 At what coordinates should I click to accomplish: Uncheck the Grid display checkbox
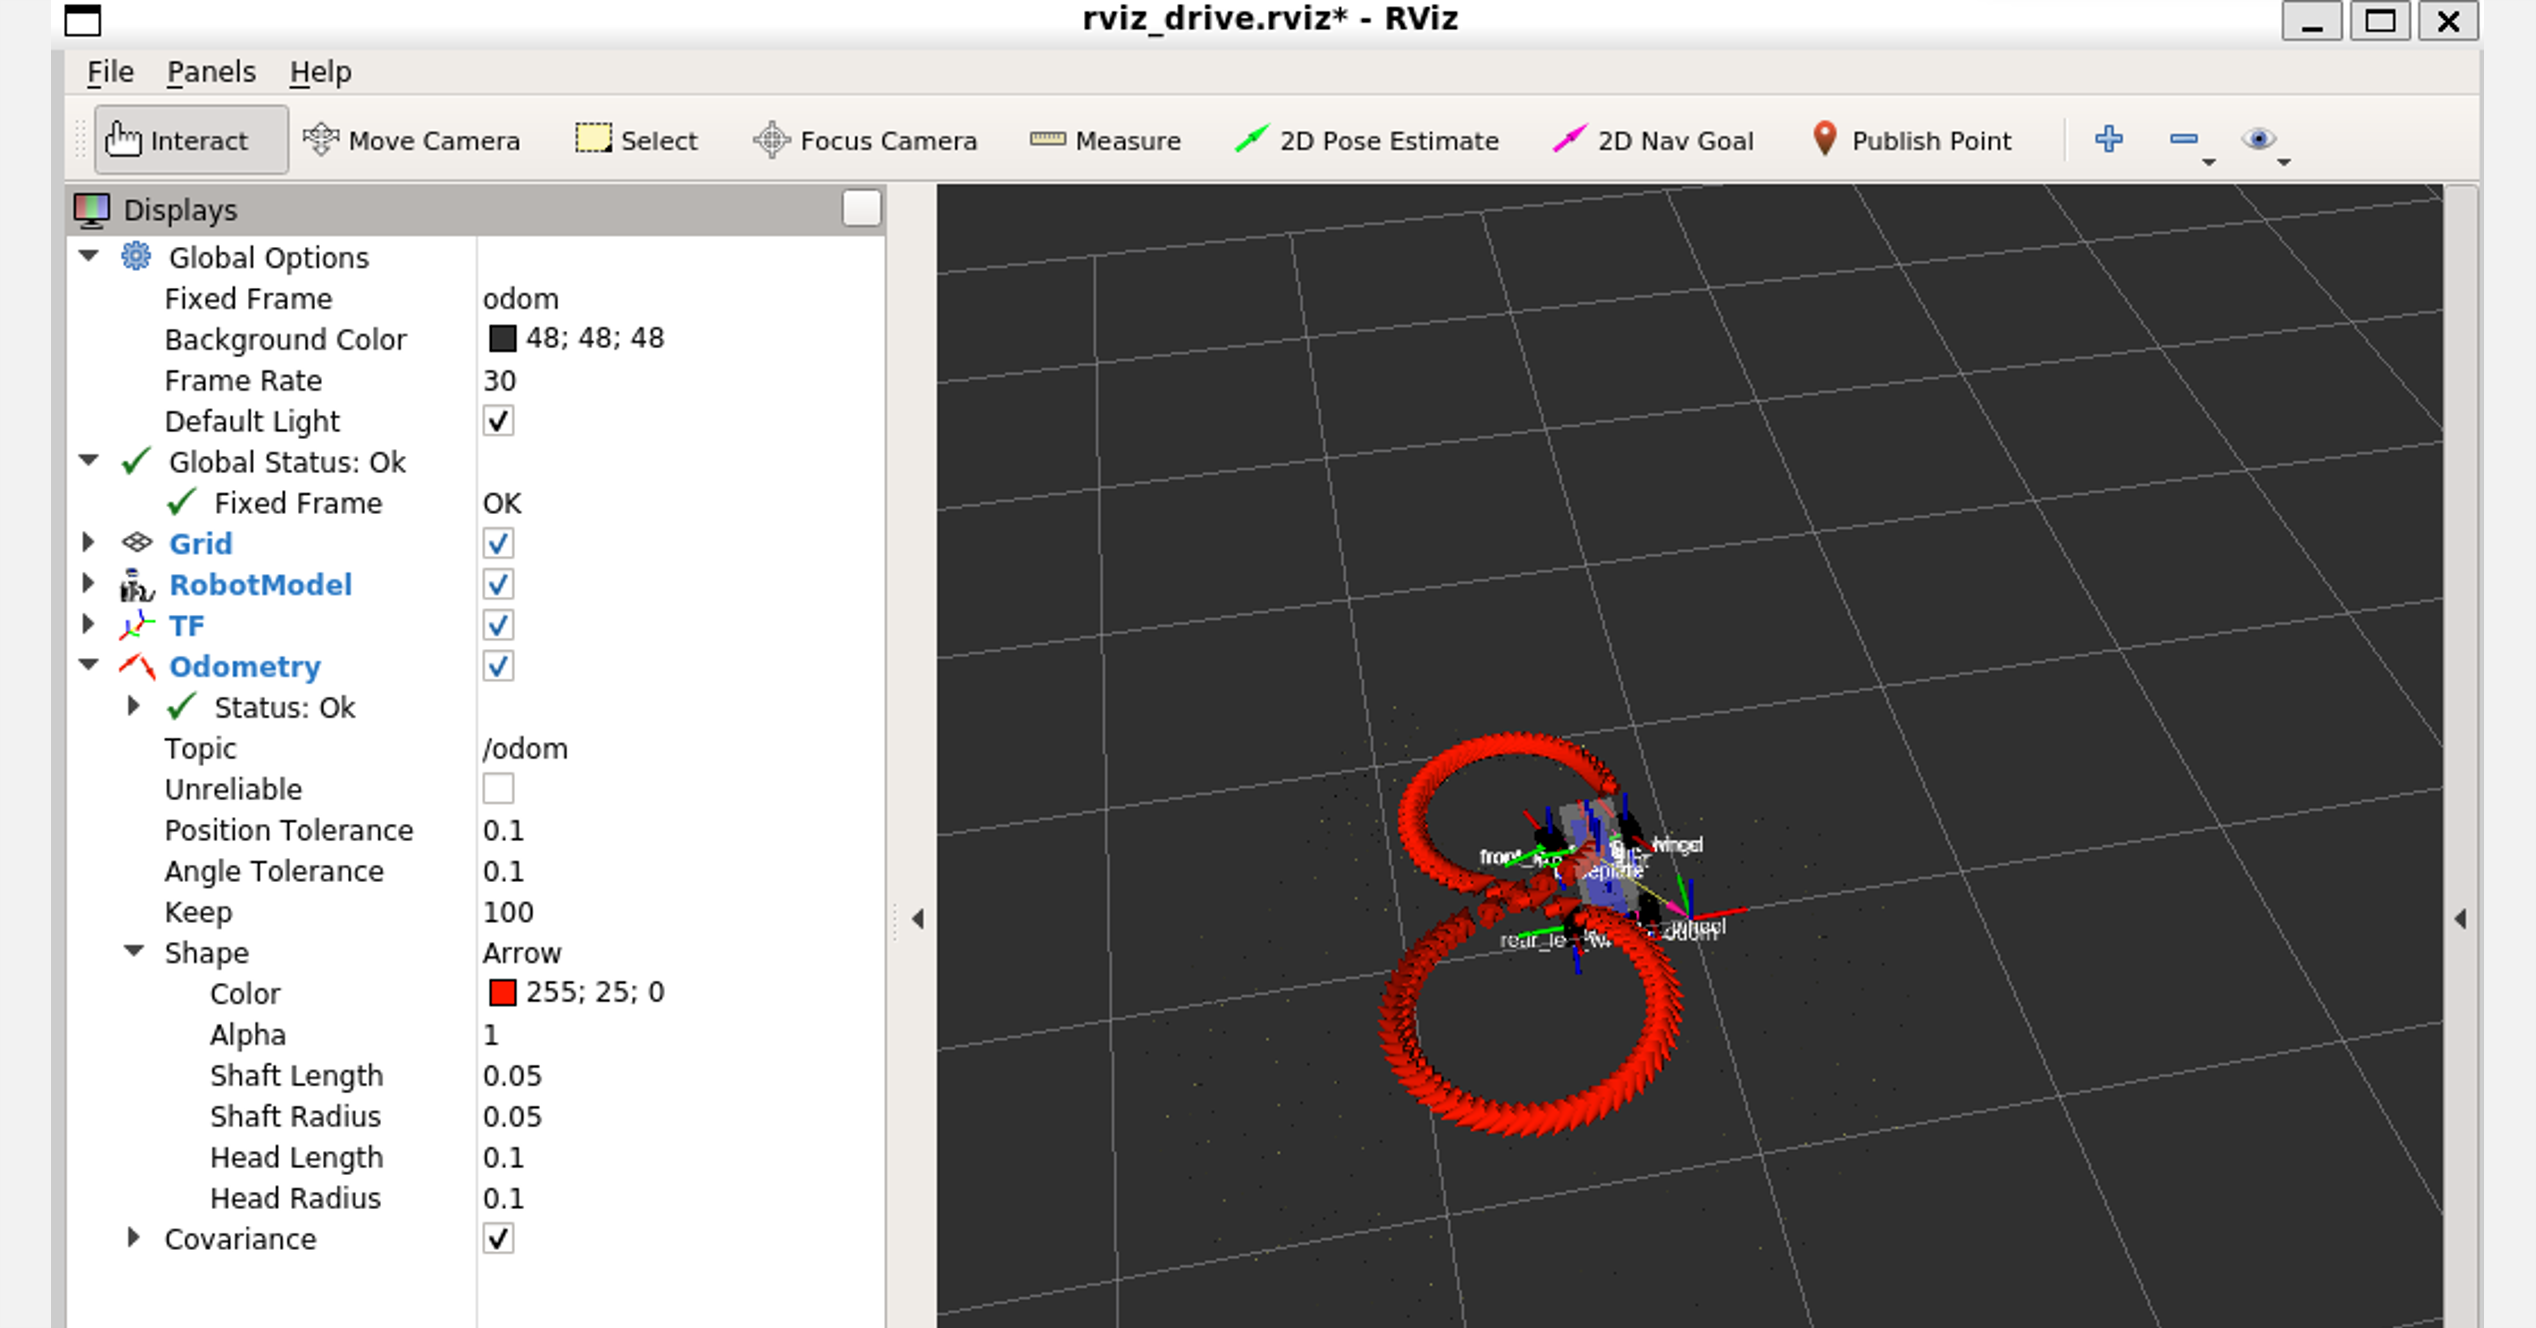[498, 544]
